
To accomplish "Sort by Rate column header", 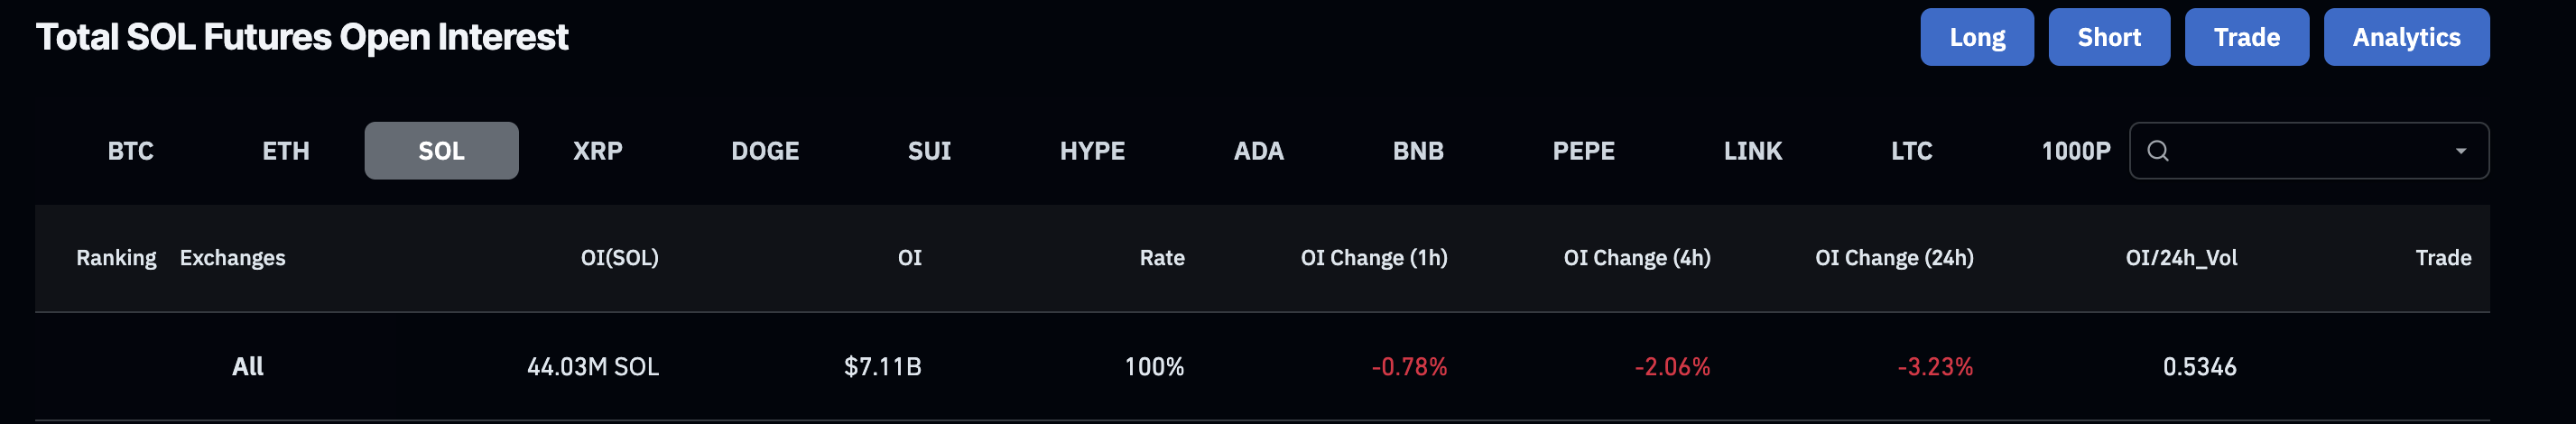I will pyautogui.click(x=1162, y=258).
